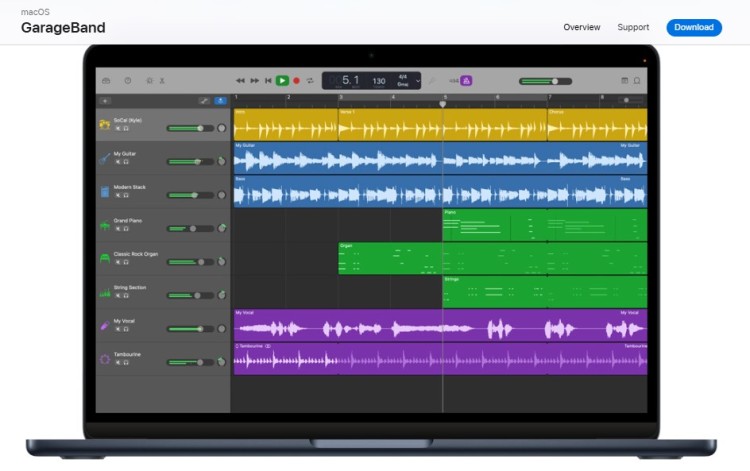
Task: Click the Rewind transport button
Action: click(x=240, y=81)
